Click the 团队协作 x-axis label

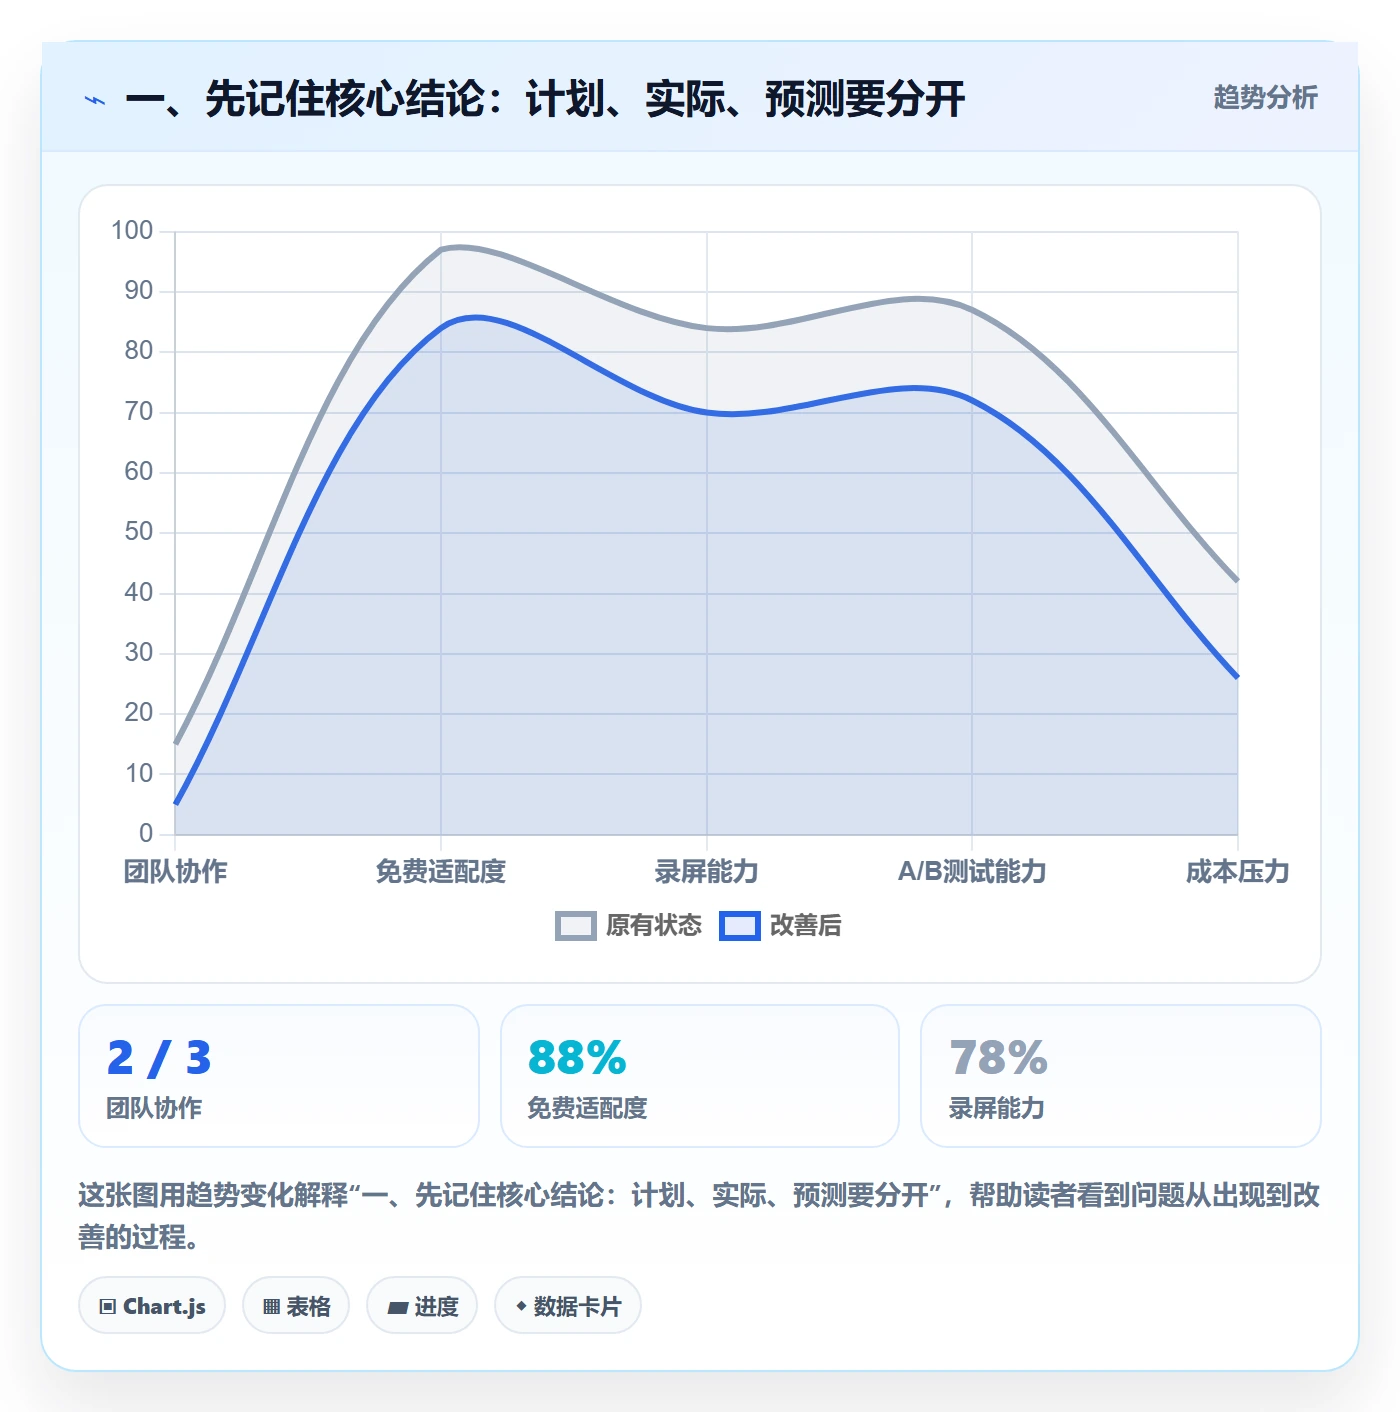[x=176, y=872]
